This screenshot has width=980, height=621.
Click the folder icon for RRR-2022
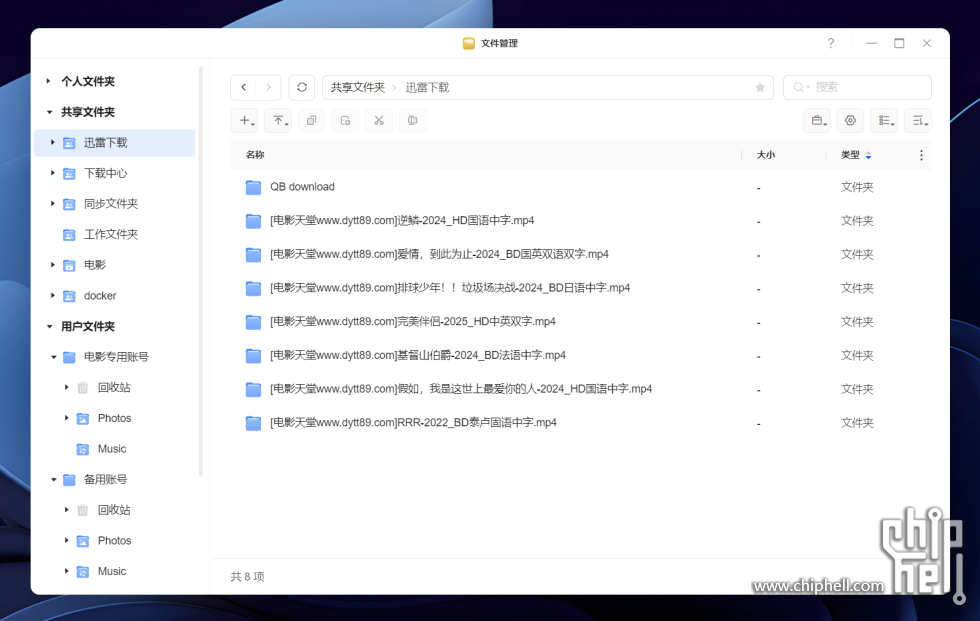253,423
